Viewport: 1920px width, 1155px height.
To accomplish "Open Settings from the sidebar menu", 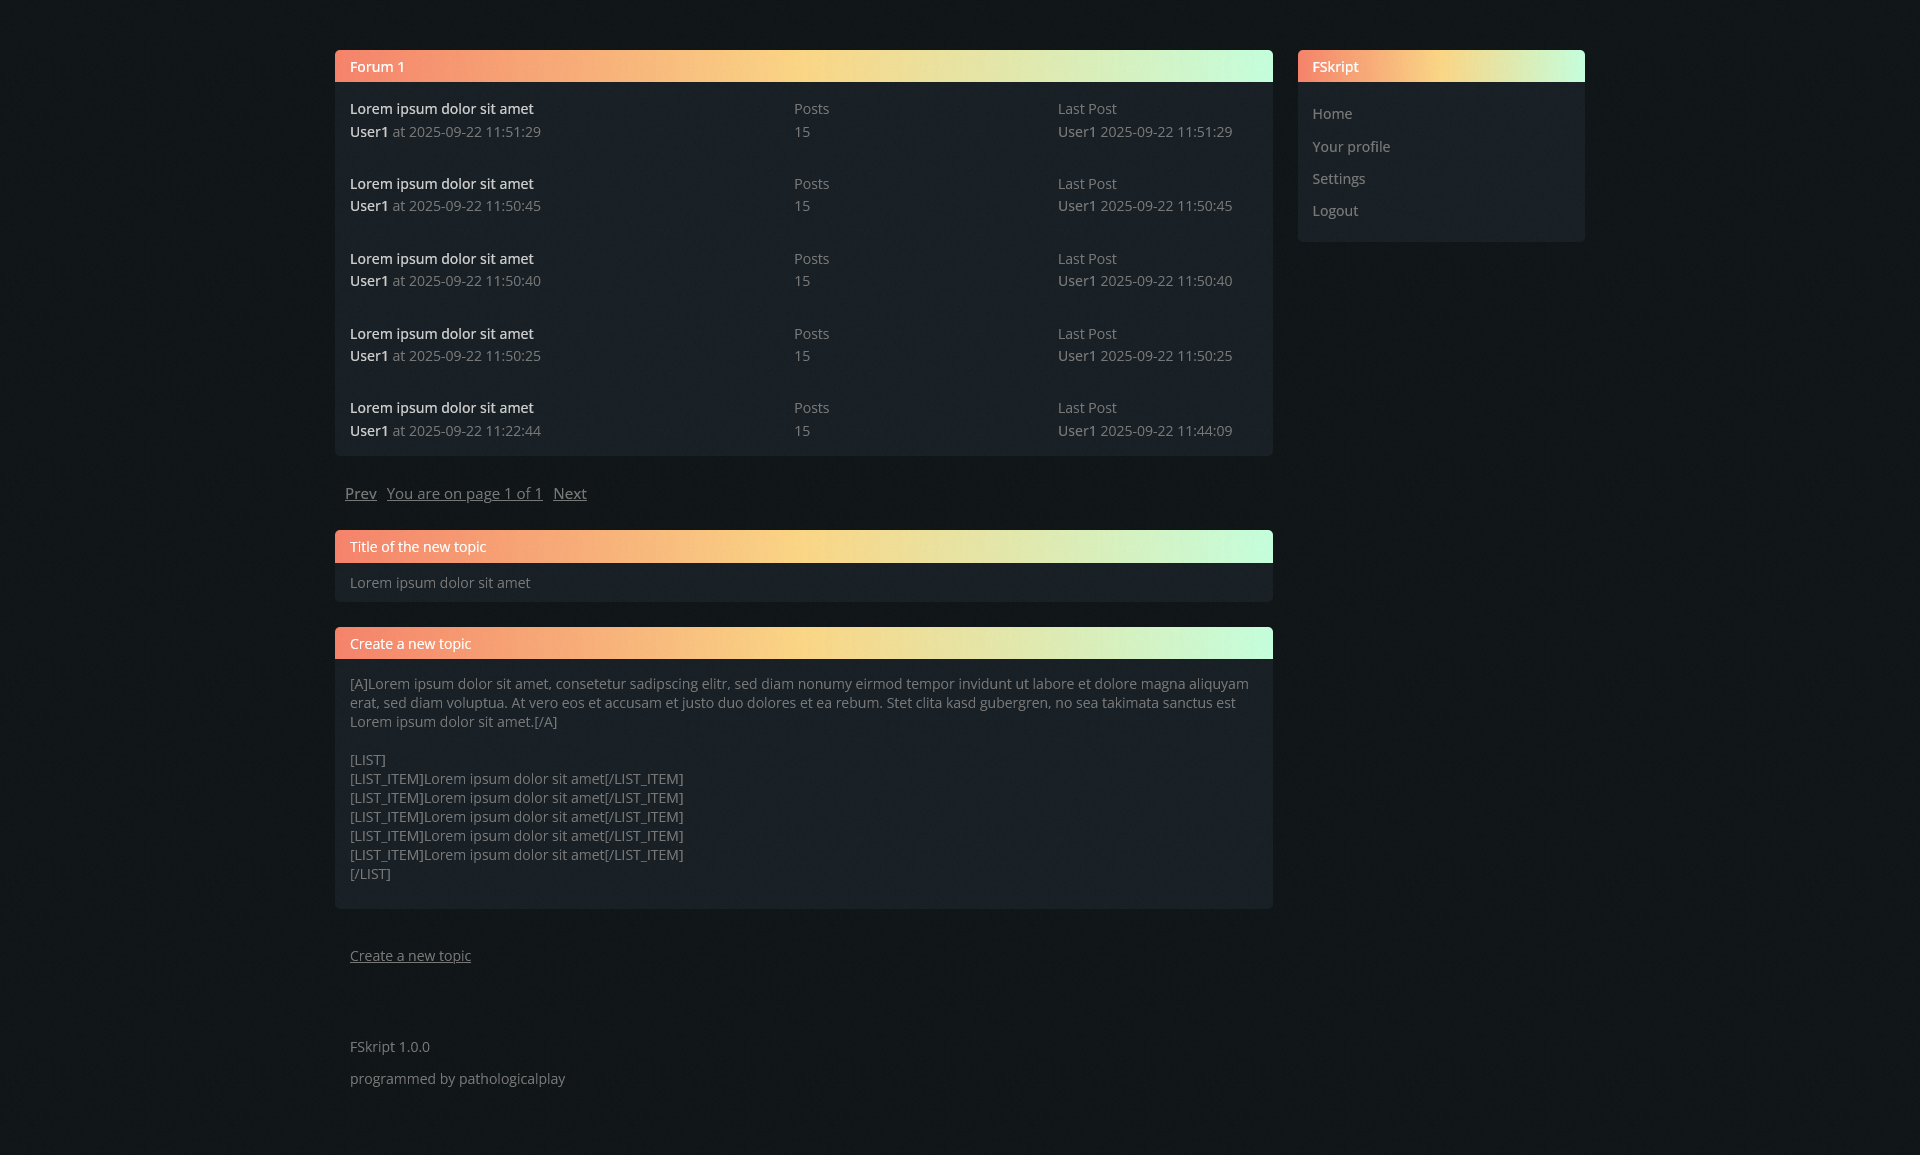I will click(1338, 179).
